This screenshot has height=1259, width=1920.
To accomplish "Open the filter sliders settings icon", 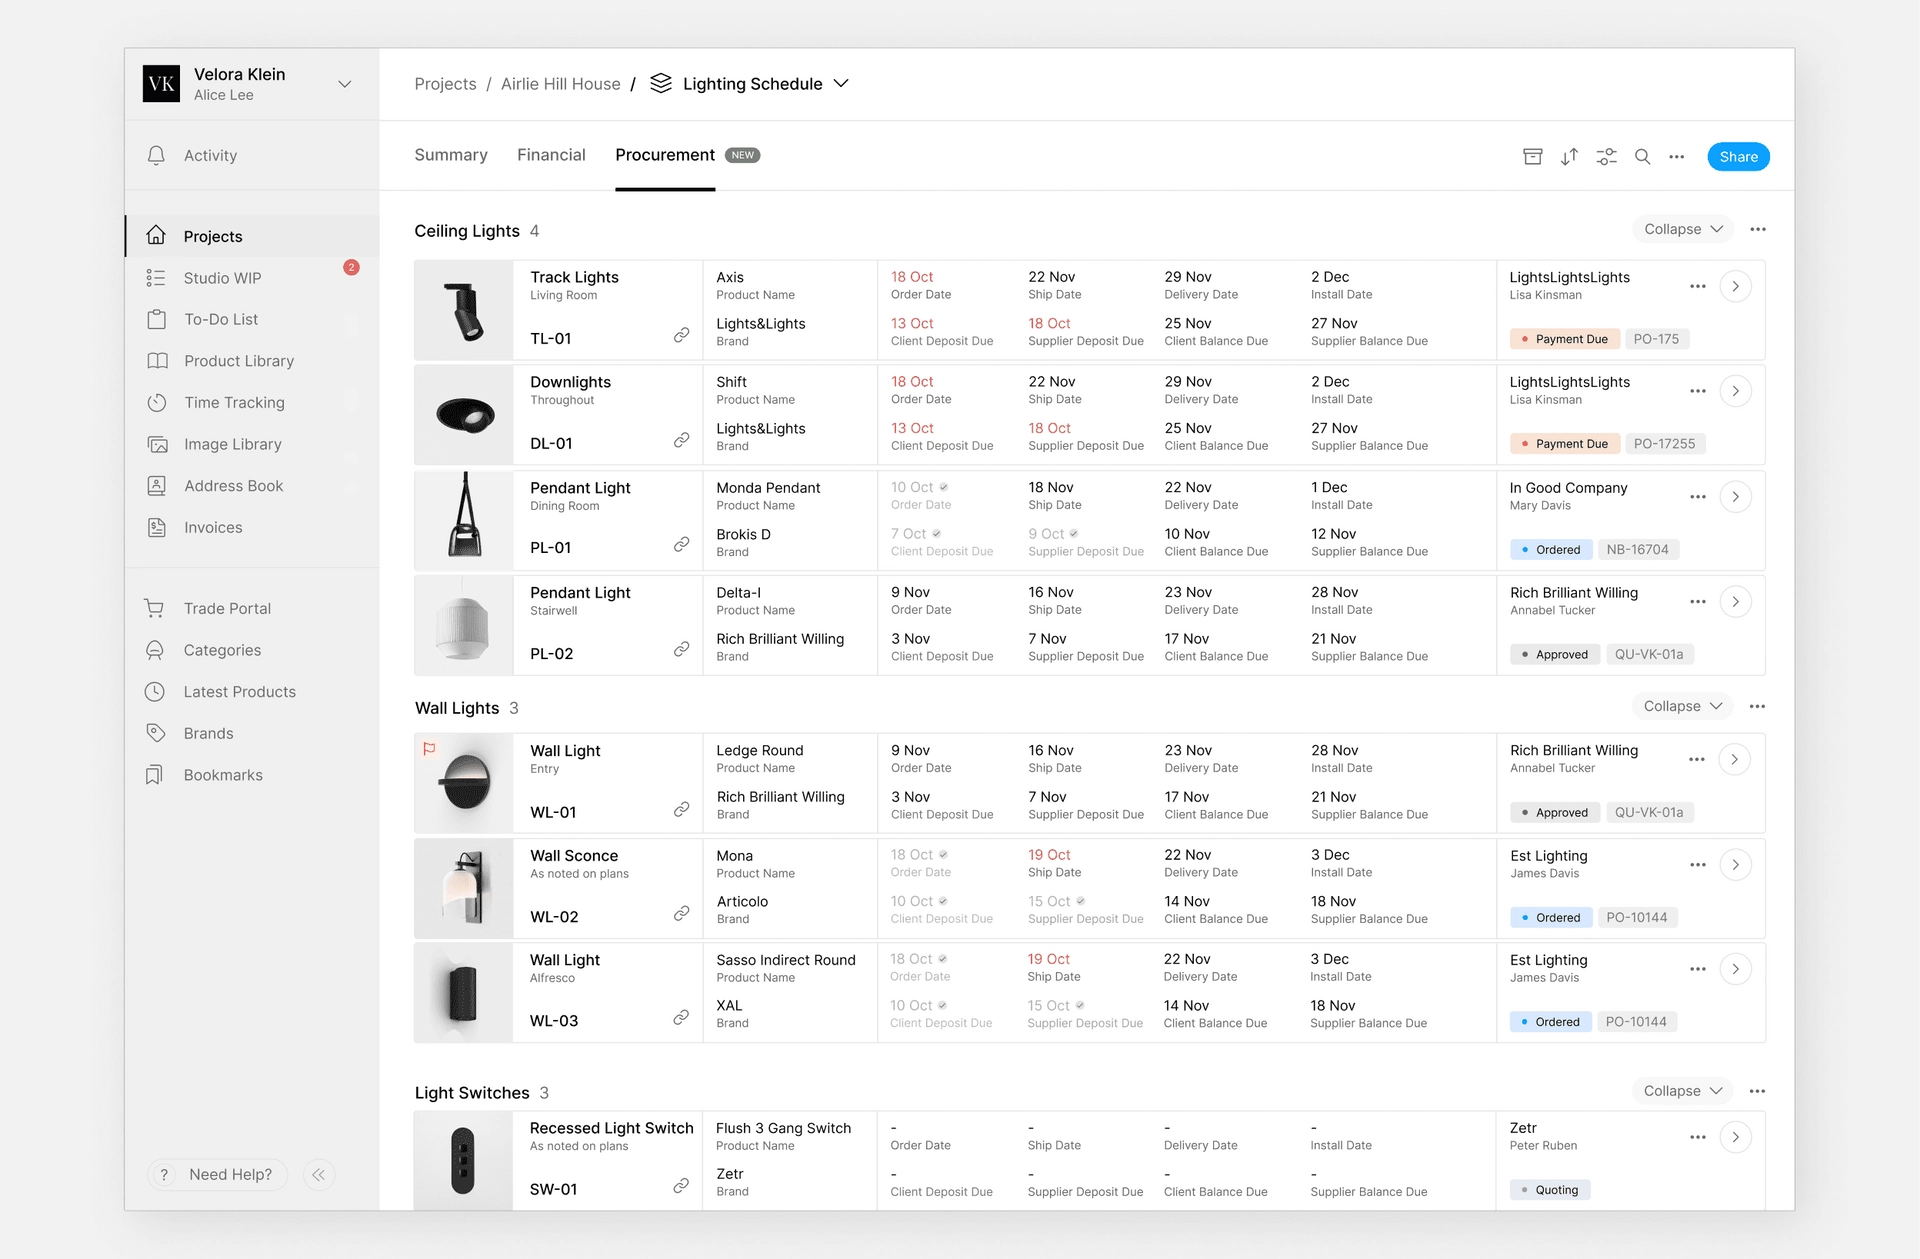I will 1606,157.
